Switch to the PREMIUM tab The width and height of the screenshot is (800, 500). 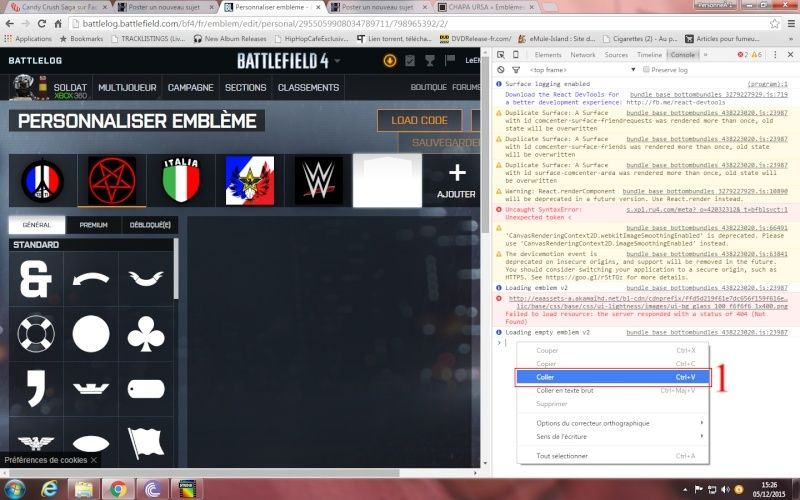click(93, 224)
